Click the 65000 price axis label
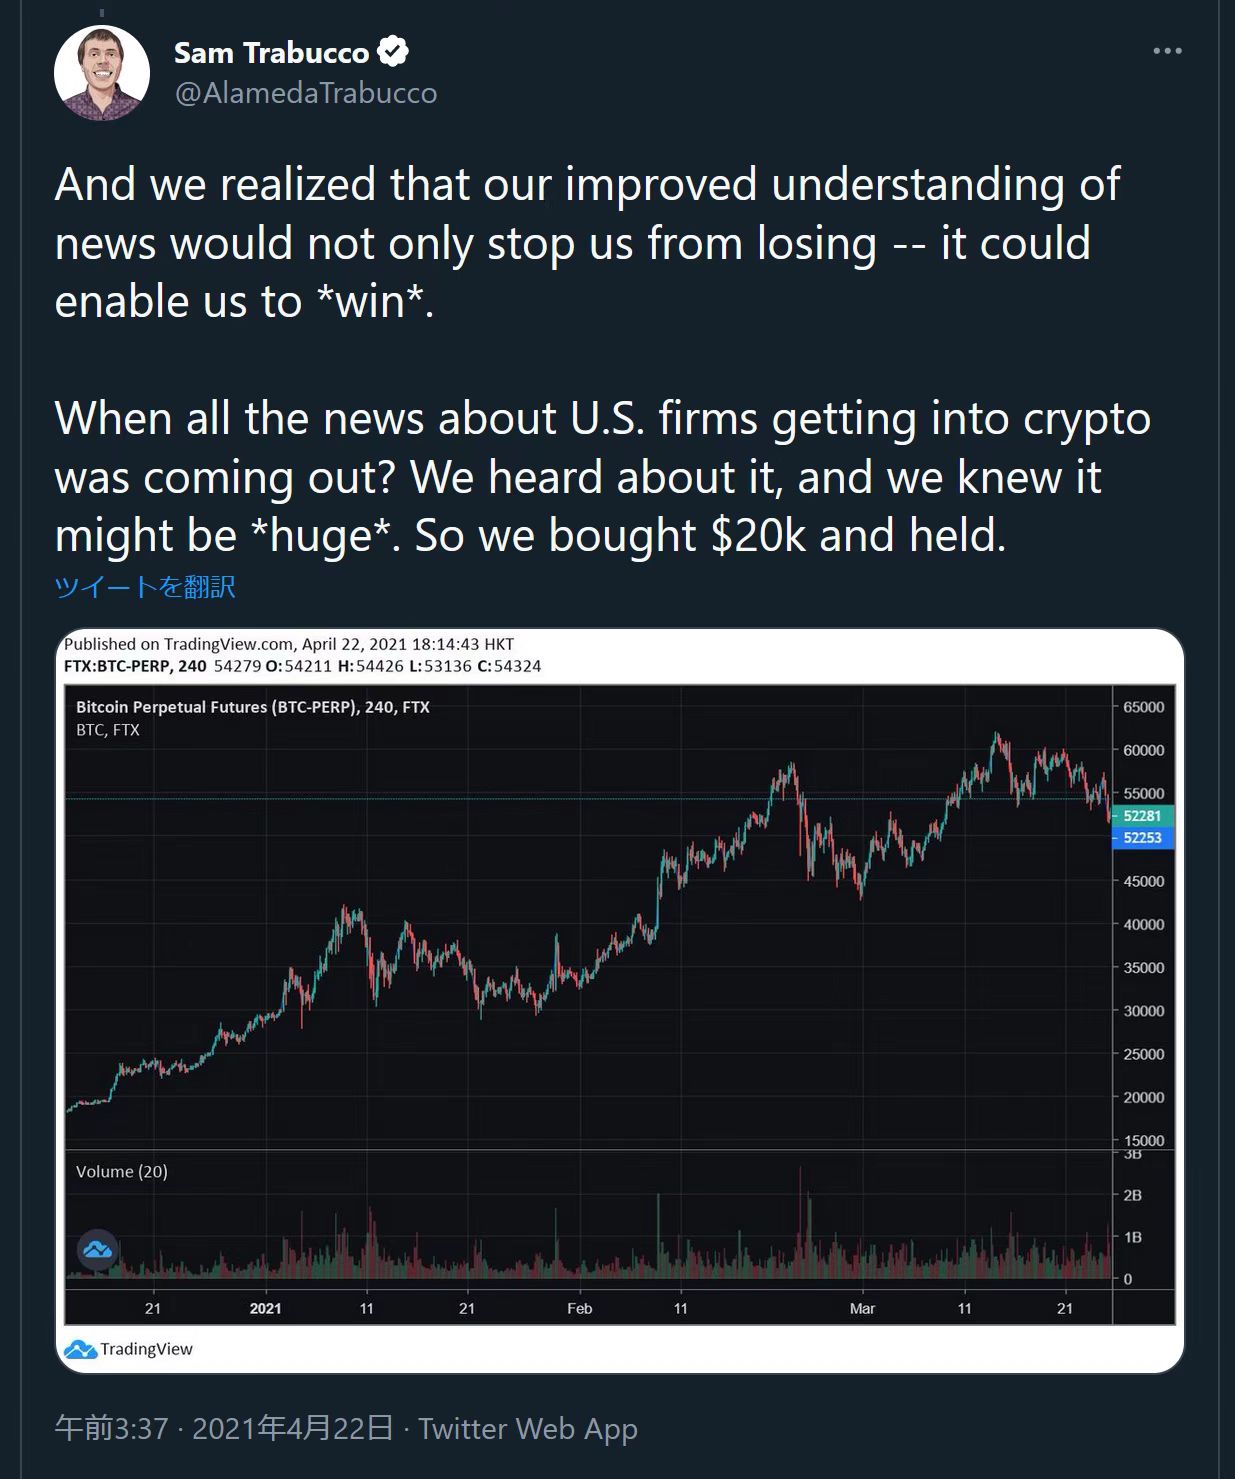Image resolution: width=1235 pixels, height=1479 pixels. point(1143,707)
